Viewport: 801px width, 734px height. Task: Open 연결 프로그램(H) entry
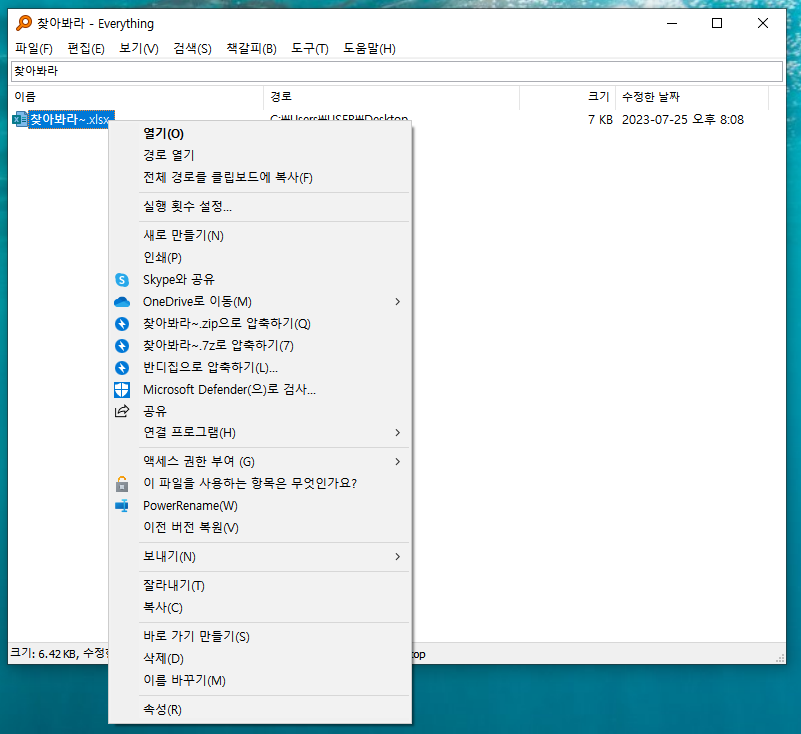coord(260,433)
